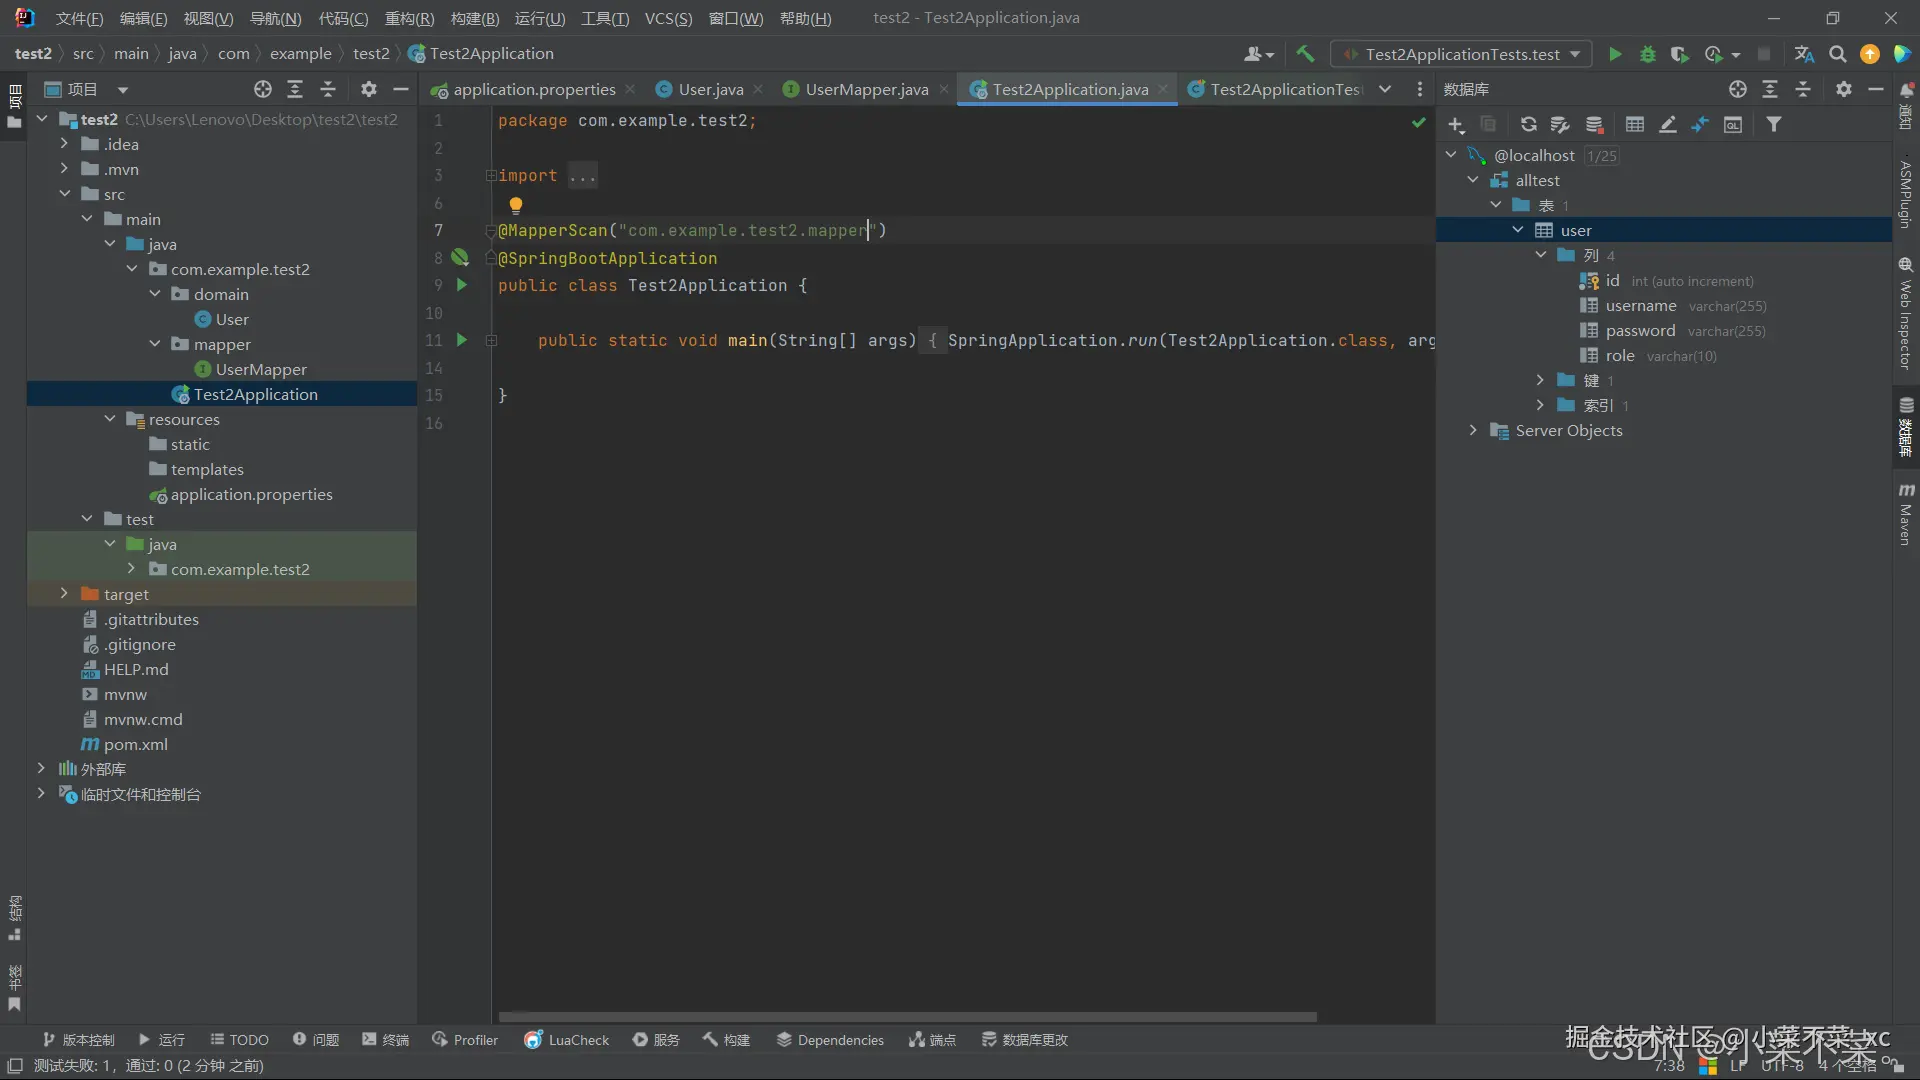Viewport: 1920px width, 1080px height.
Task: Click the green Run button in toolbar
Action: tap(1614, 54)
